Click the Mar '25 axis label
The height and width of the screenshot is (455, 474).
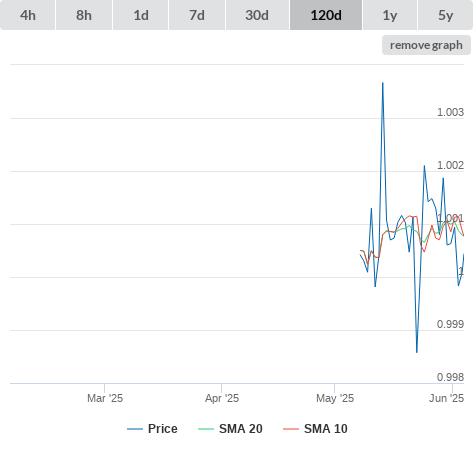tap(105, 398)
